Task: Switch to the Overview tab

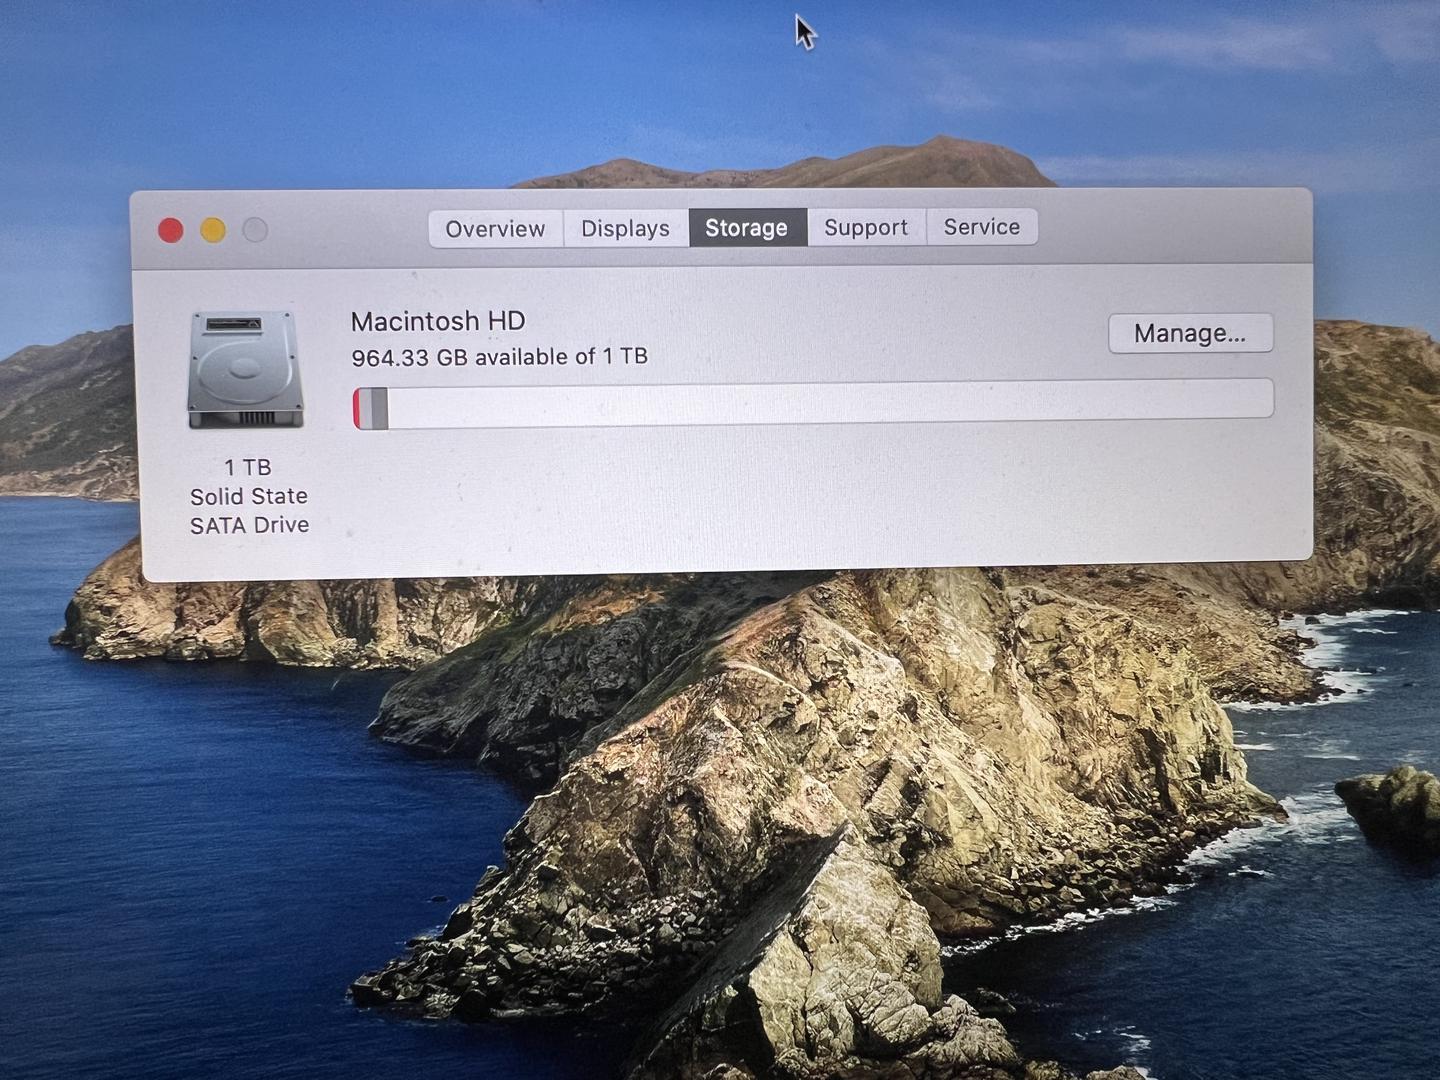Action: click(x=496, y=228)
